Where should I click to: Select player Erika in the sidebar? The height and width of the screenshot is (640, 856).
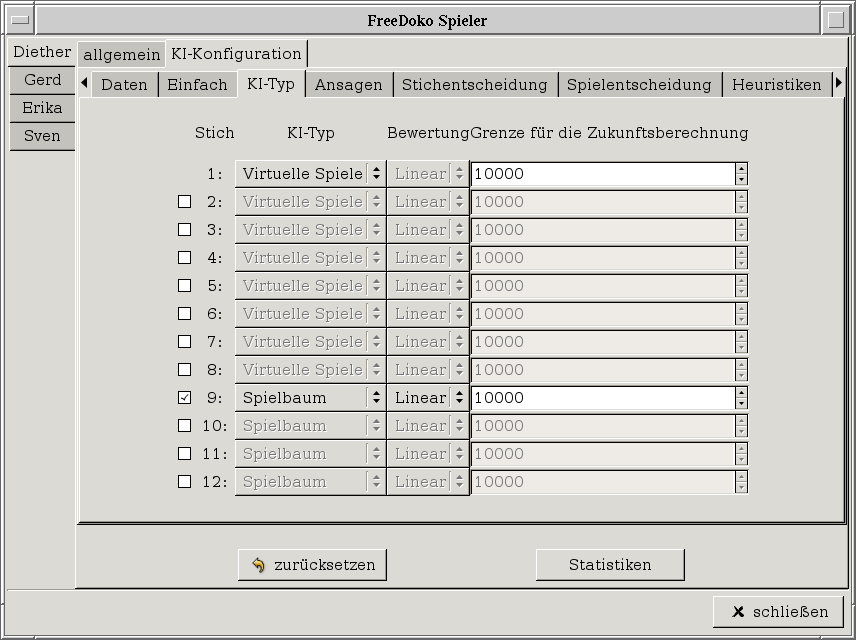[42, 108]
